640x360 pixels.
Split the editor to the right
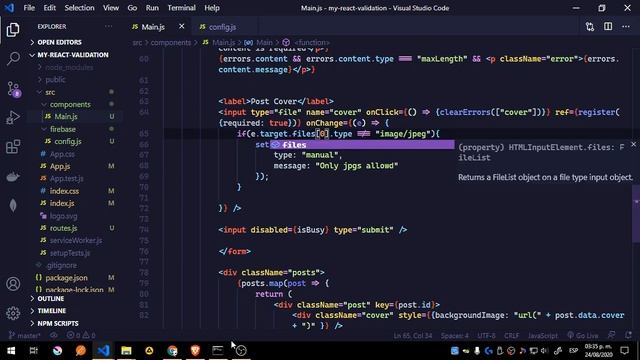(x=608, y=27)
